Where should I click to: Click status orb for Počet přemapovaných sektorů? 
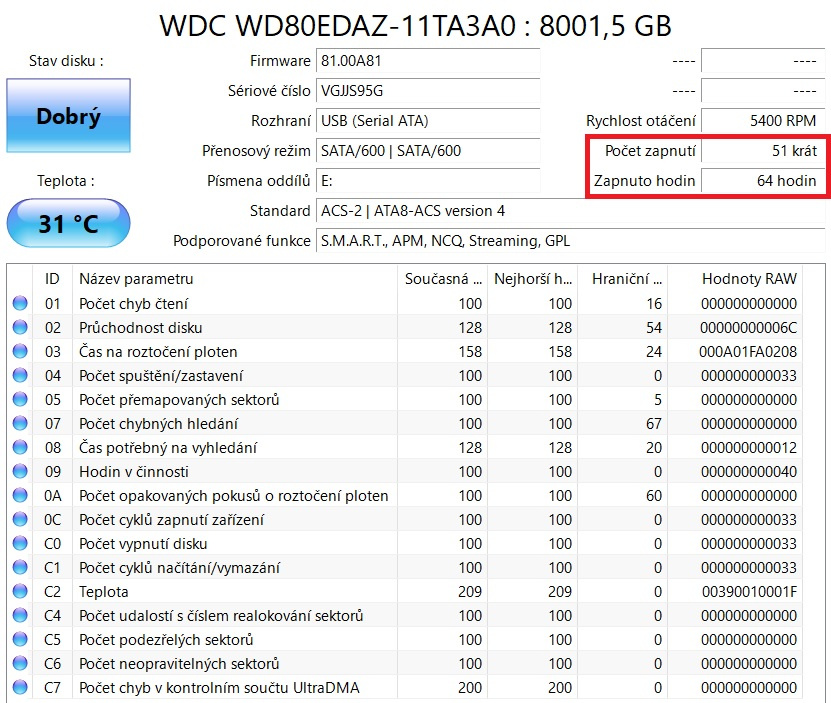point(19,400)
